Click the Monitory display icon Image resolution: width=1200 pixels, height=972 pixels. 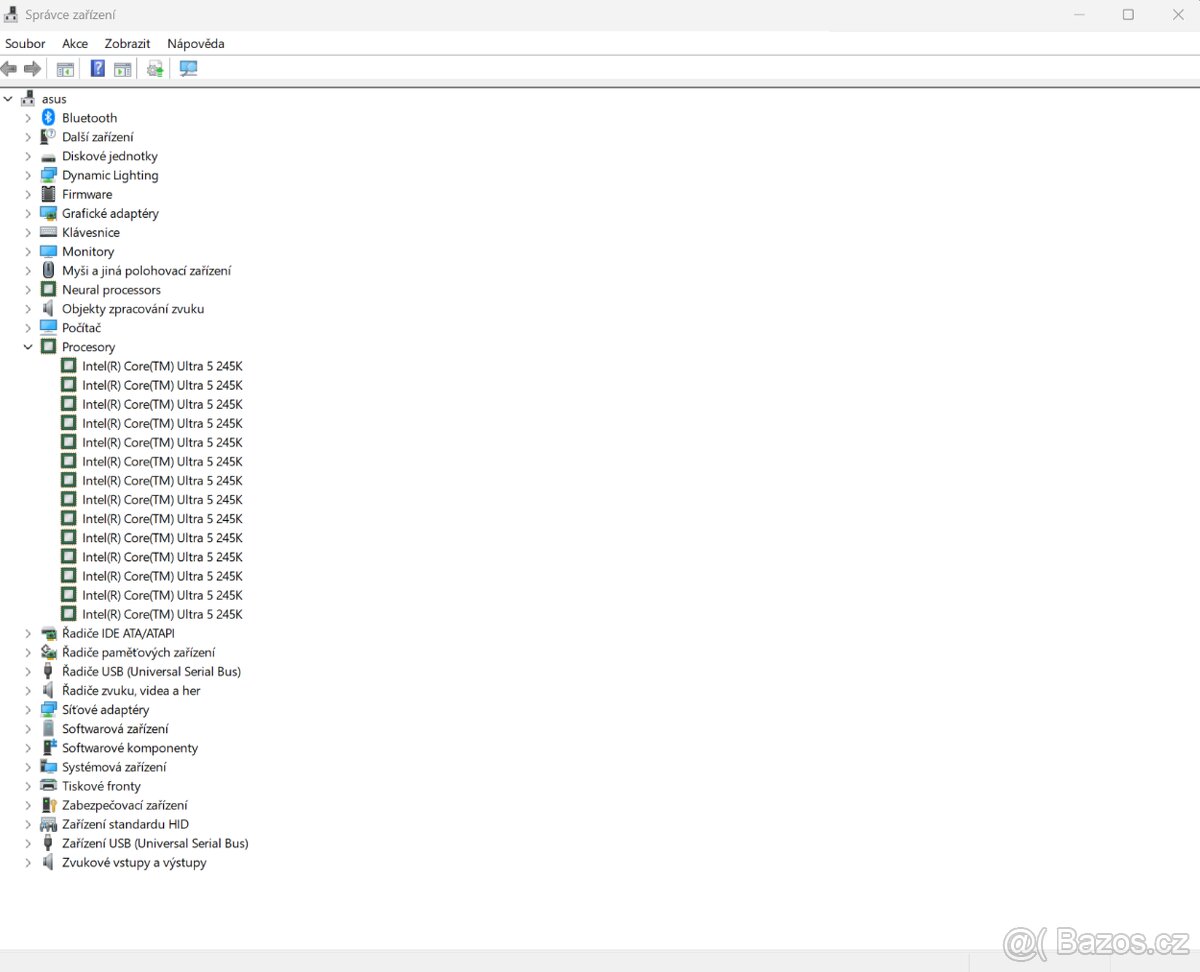pyautogui.click(x=48, y=251)
